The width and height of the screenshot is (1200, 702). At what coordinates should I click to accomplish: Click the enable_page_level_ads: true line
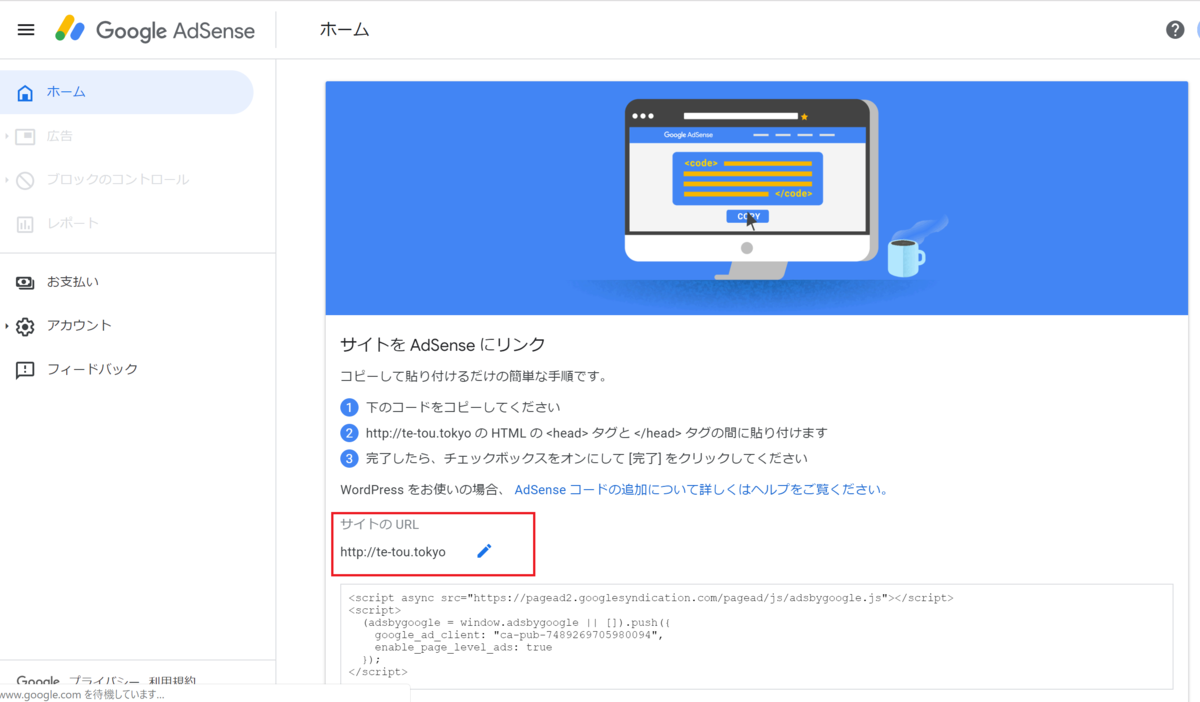click(463, 647)
